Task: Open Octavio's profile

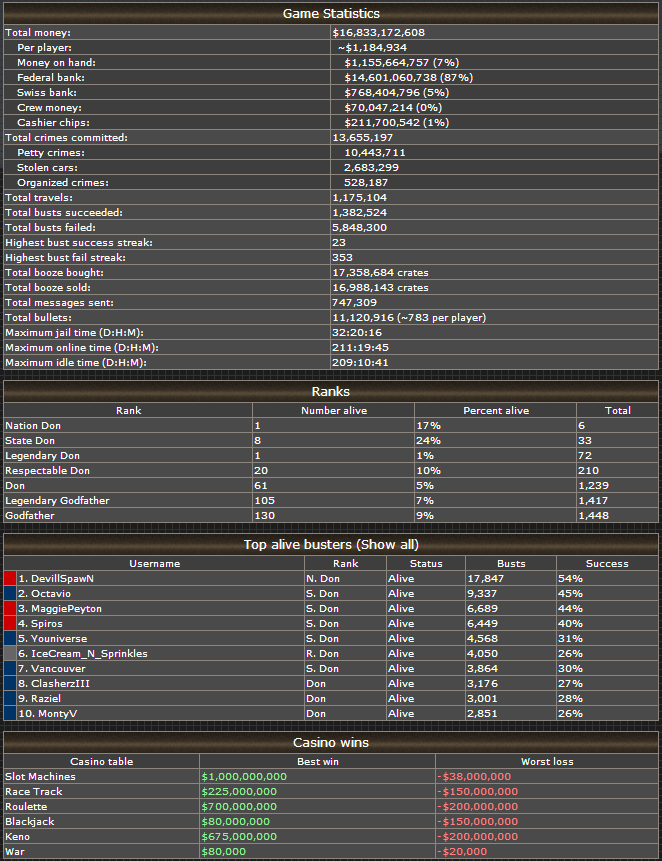Action: tap(51, 594)
